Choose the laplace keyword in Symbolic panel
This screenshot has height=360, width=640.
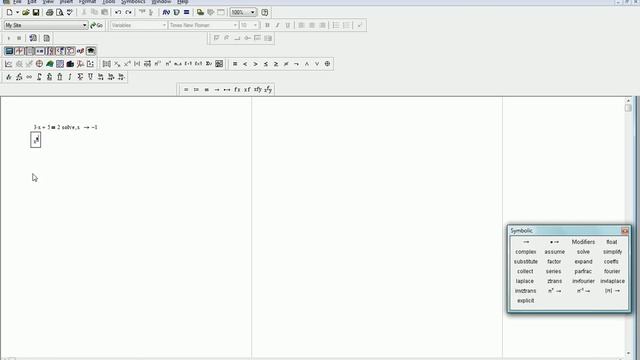tap(524, 281)
